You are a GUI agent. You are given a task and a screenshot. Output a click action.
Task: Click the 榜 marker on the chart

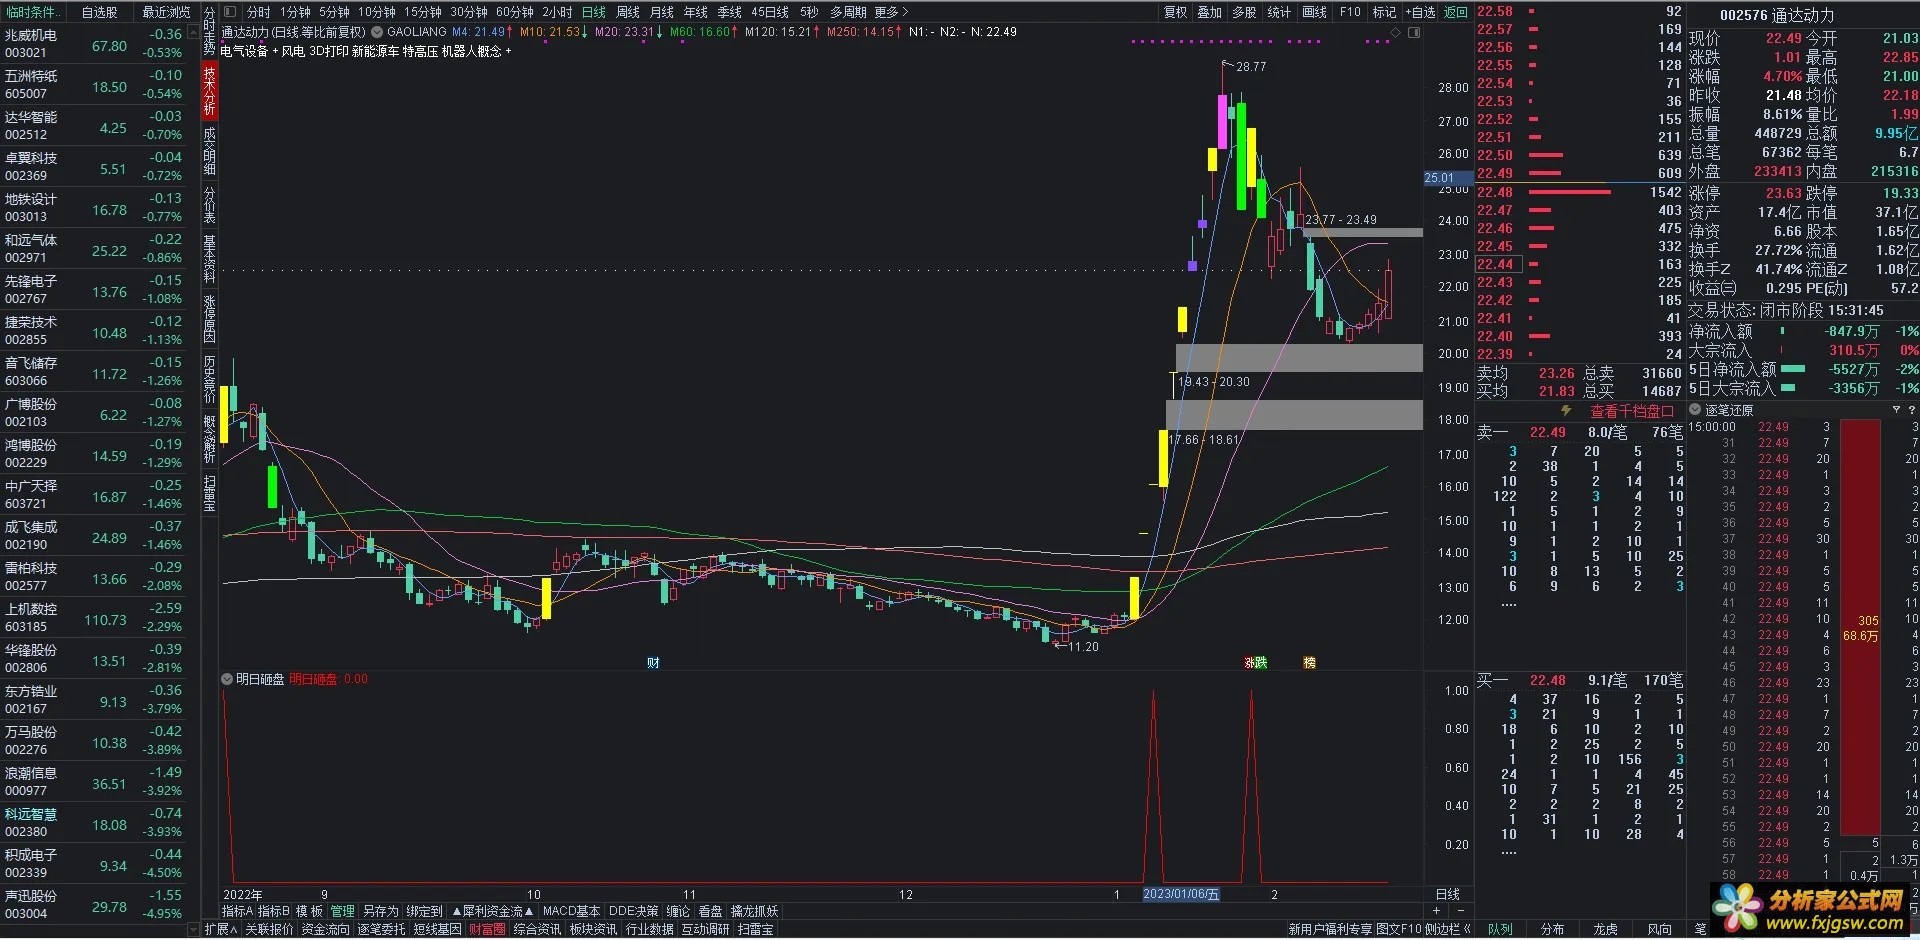(x=1309, y=663)
